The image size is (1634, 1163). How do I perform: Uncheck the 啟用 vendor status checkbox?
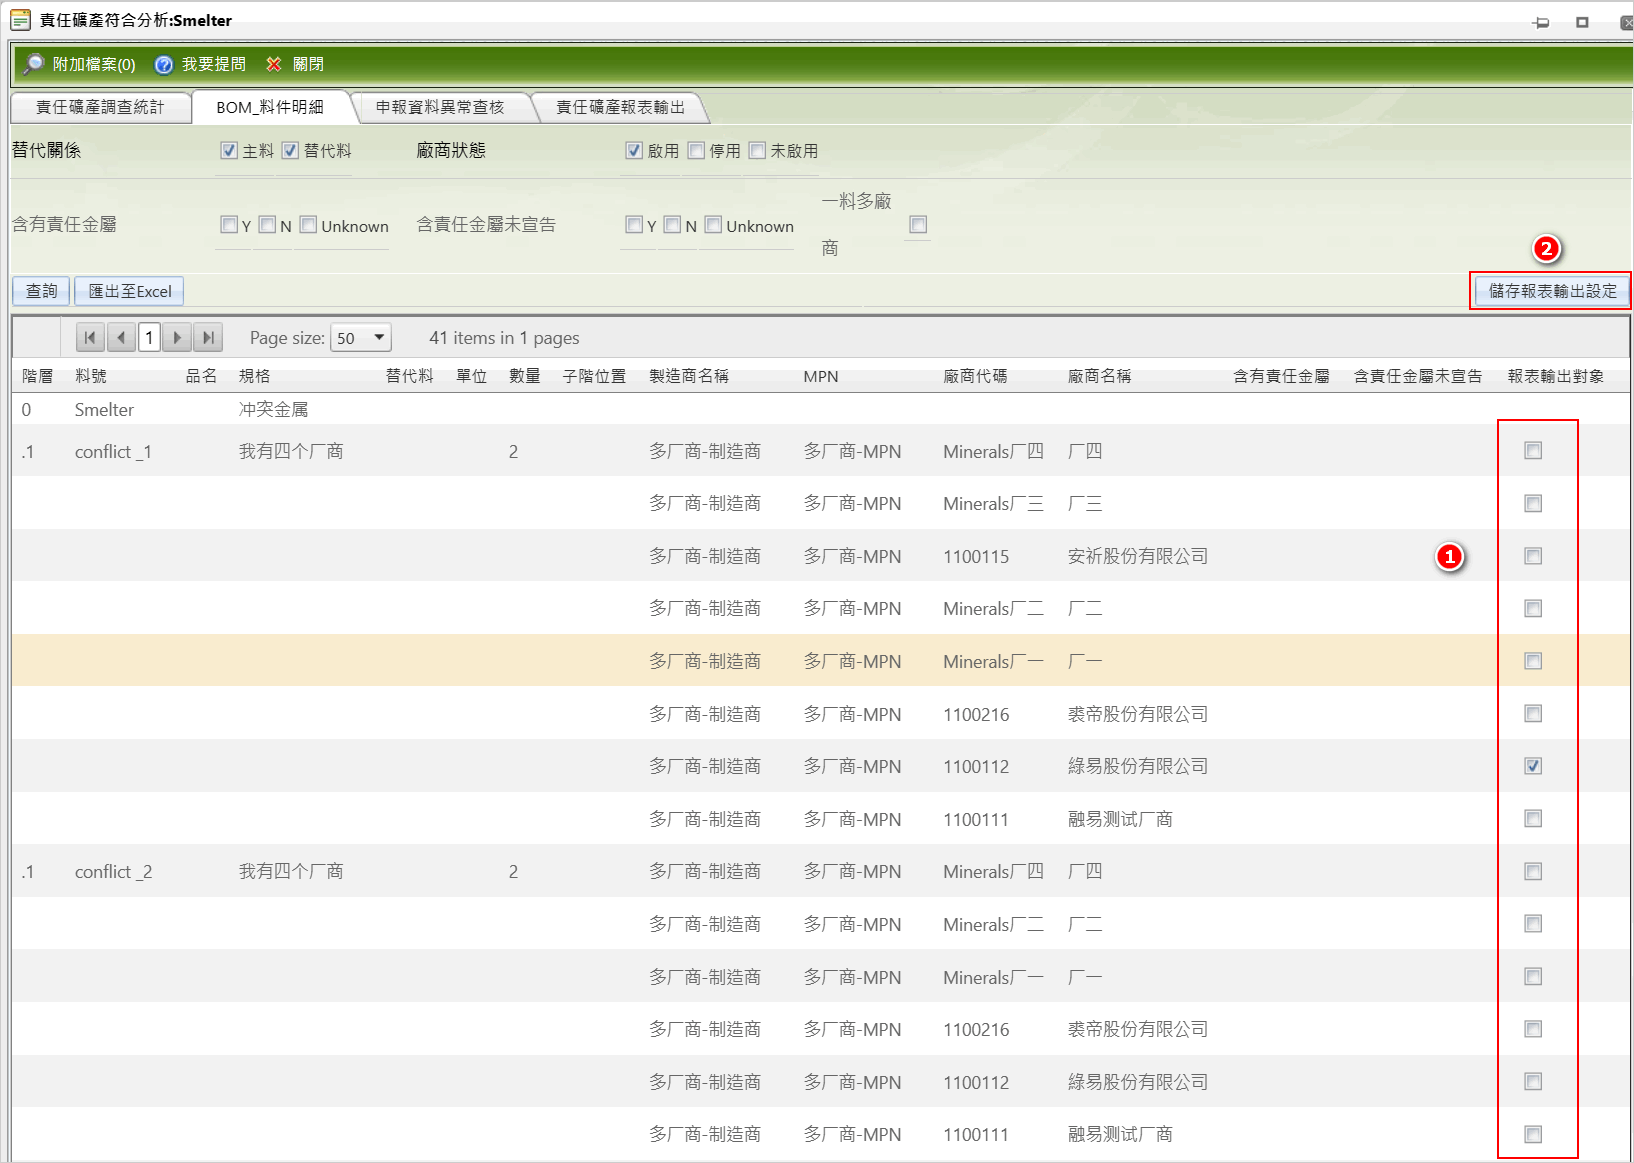pos(633,150)
